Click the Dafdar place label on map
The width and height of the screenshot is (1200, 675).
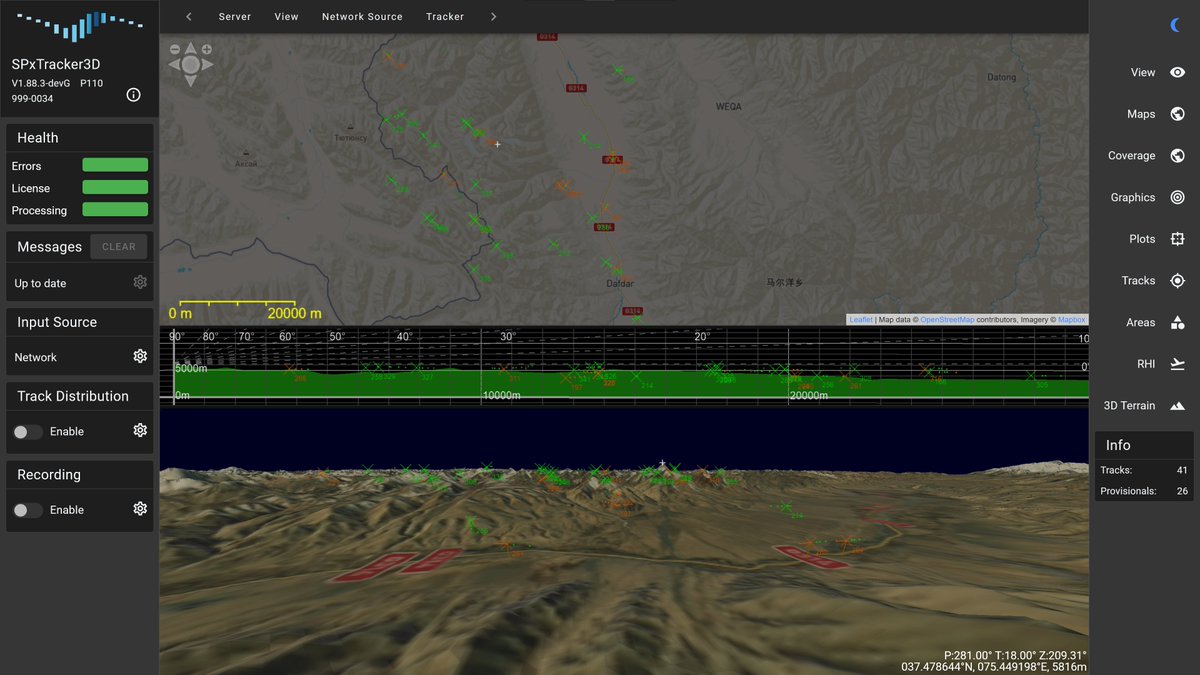[x=620, y=284]
